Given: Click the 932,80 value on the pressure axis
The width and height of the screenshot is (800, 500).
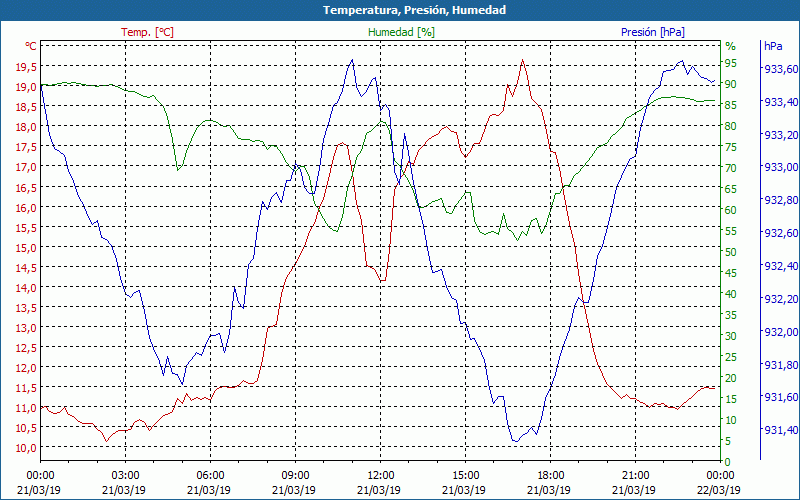Looking at the screenshot, I should click(781, 200).
